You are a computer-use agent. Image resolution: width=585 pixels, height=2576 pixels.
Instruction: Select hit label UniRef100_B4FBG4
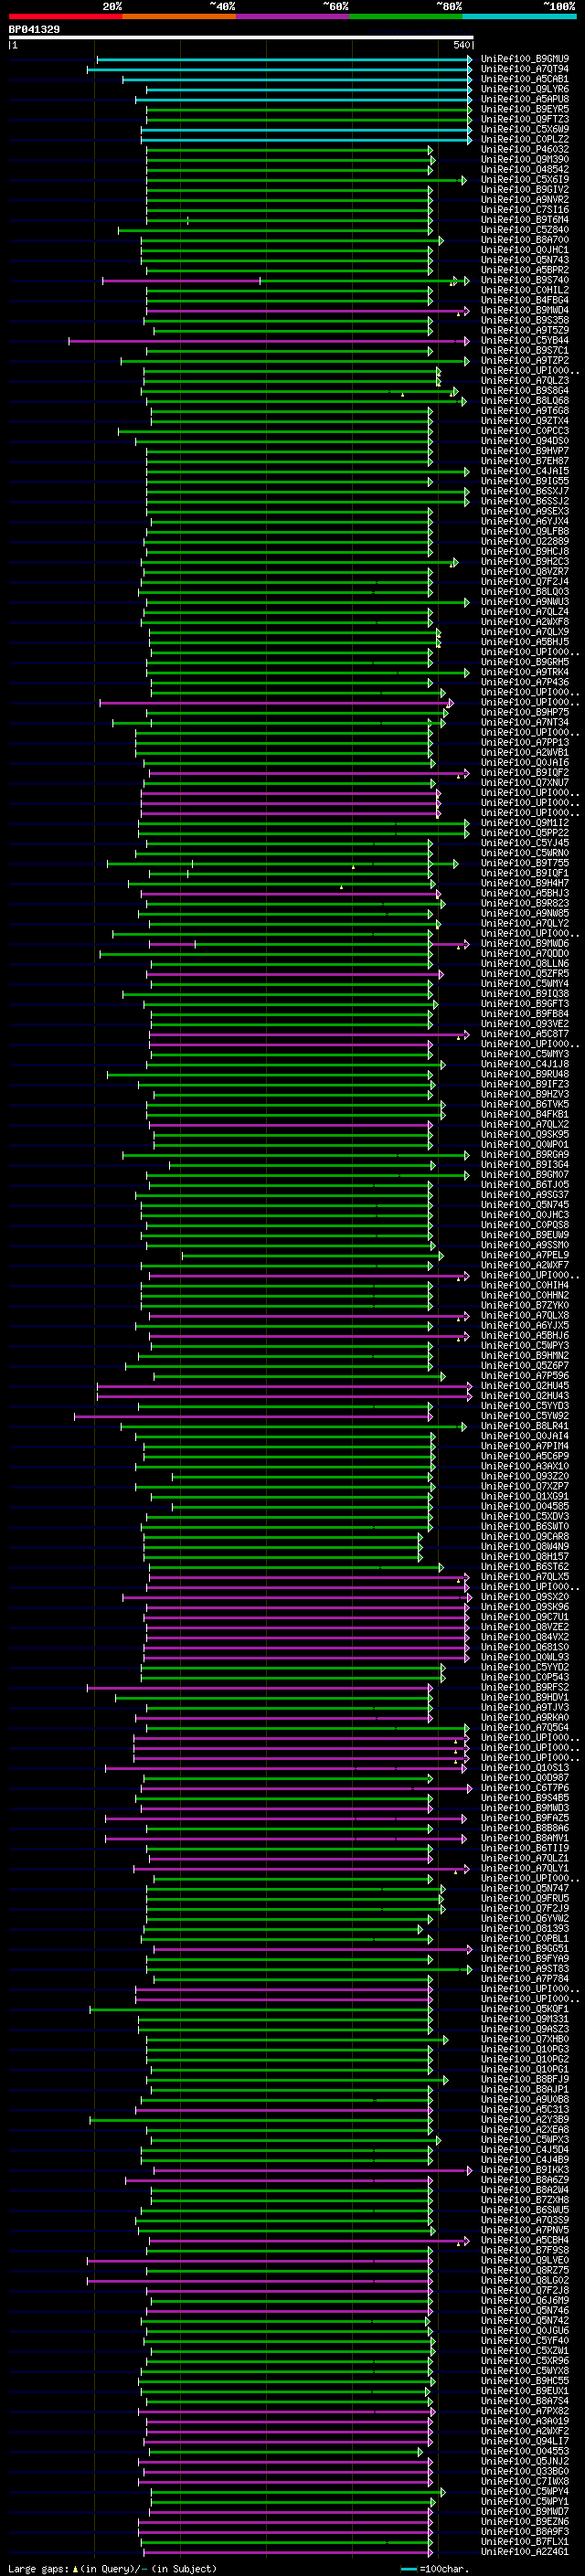coord(525,300)
